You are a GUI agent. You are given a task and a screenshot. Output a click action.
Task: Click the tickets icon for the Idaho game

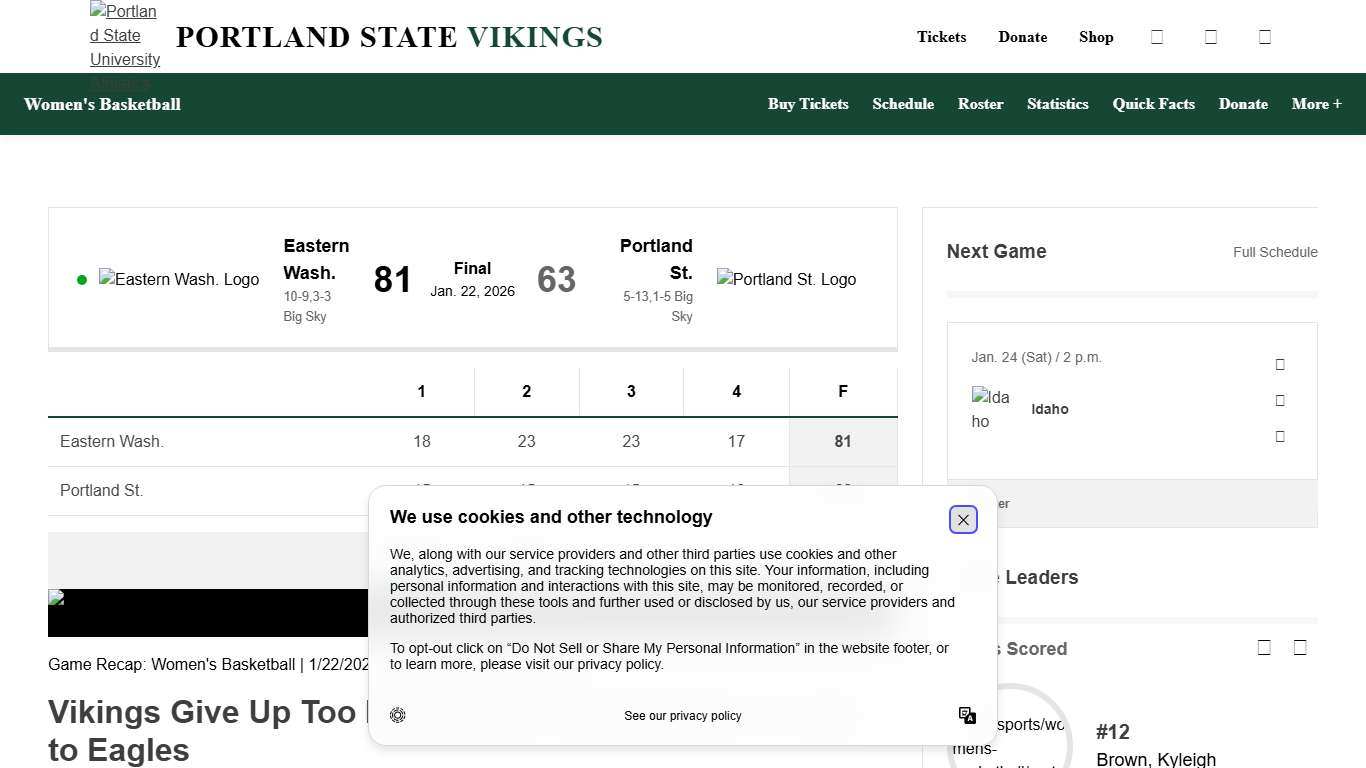tap(1280, 364)
